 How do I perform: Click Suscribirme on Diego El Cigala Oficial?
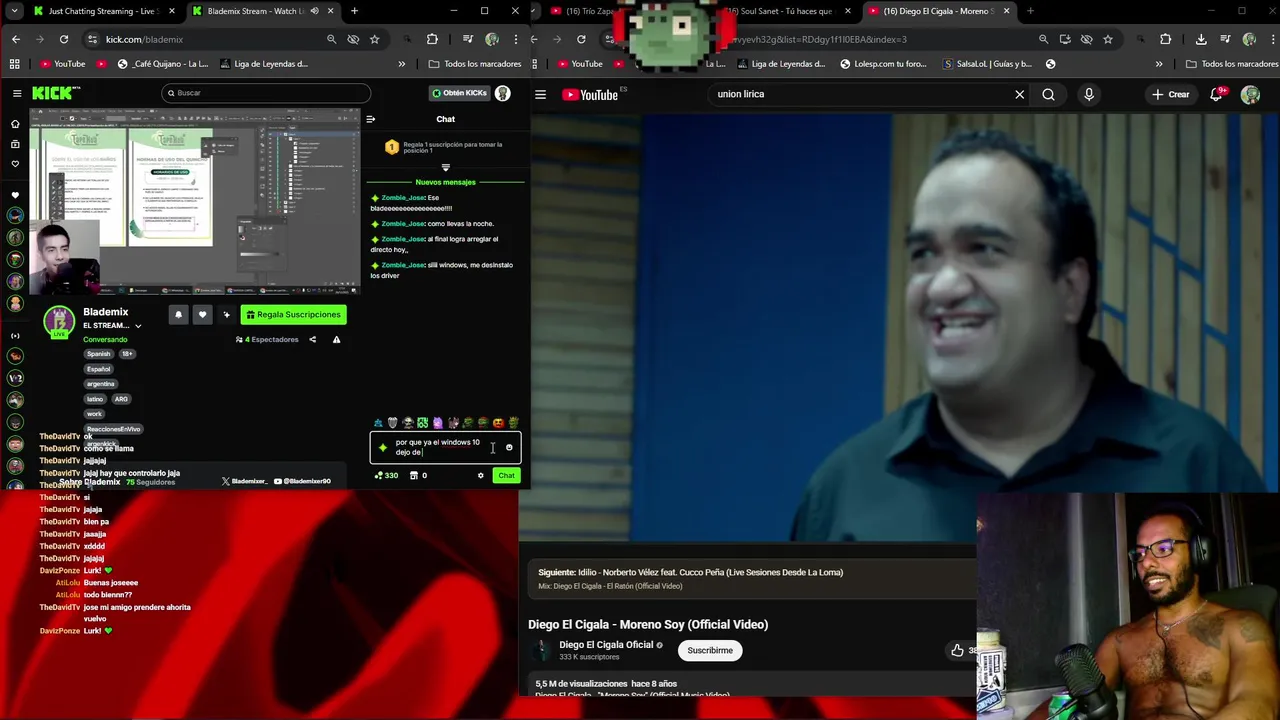[710, 651]
